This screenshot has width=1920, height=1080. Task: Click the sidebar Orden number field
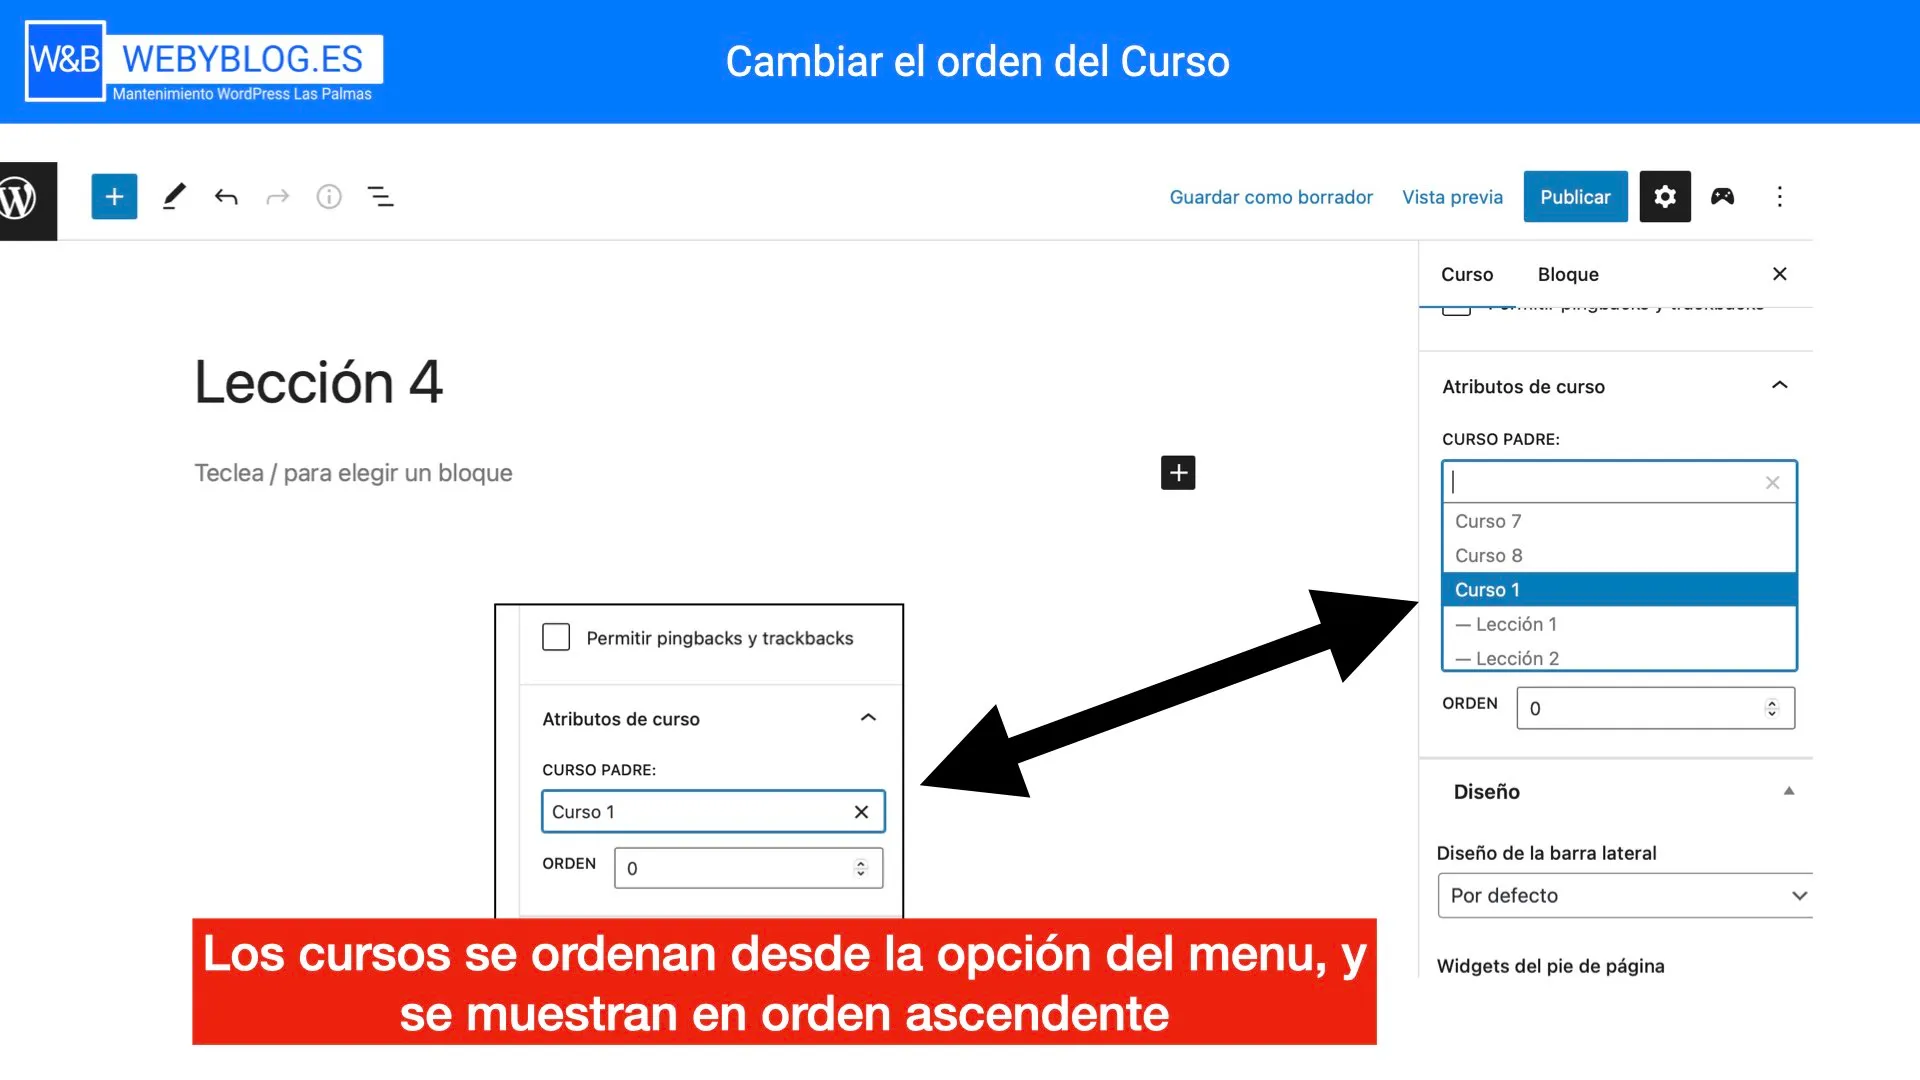[x=1655, y=708]
